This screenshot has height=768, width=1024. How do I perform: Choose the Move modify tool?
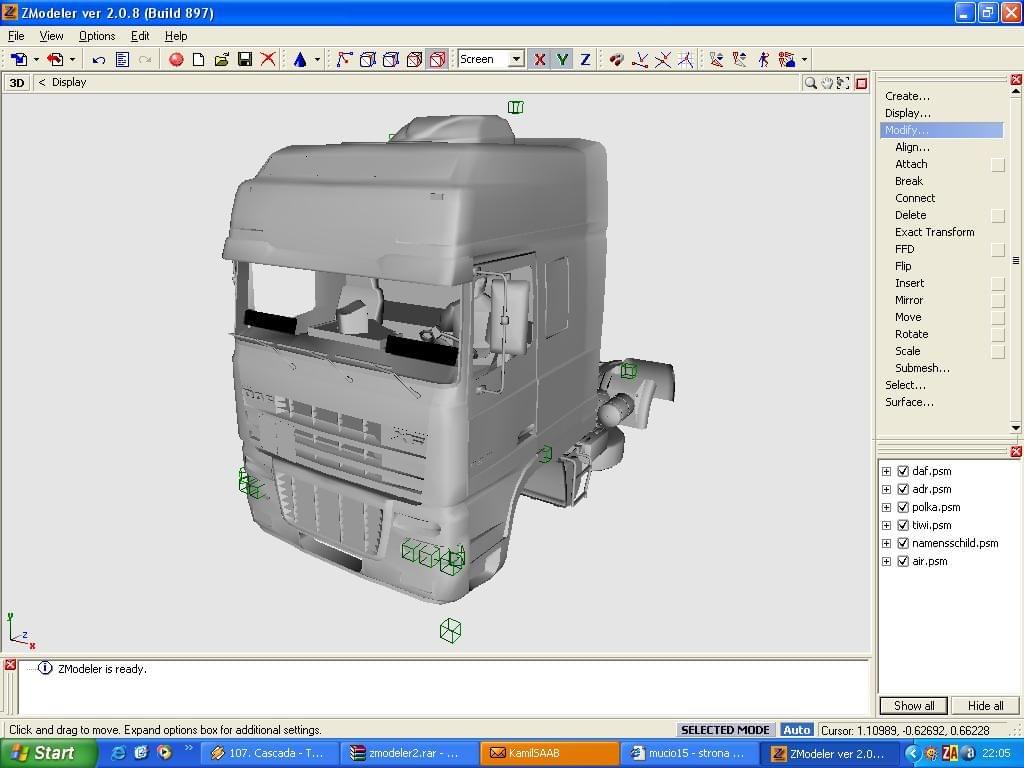point(908,317)
